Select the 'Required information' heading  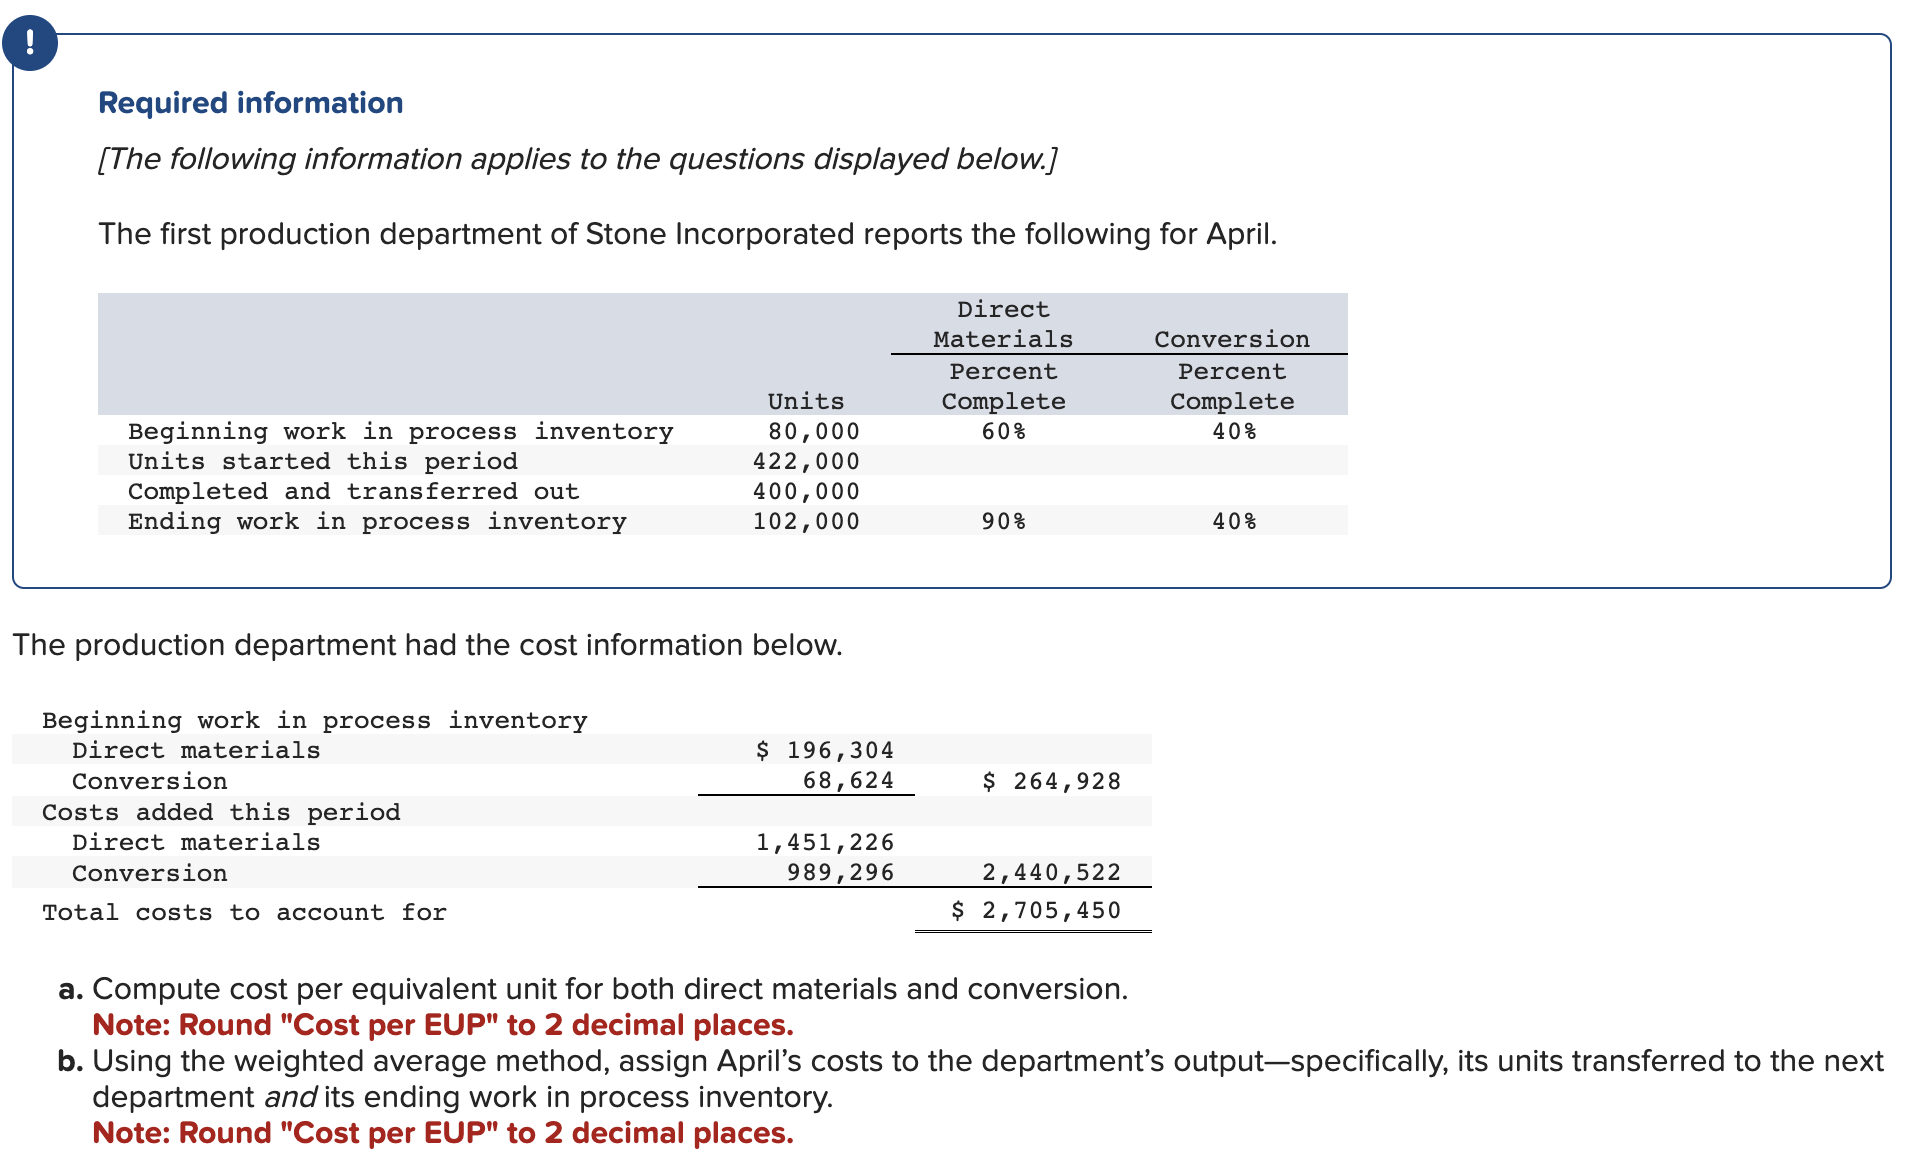pyautogui.click(x=250, y=103)
